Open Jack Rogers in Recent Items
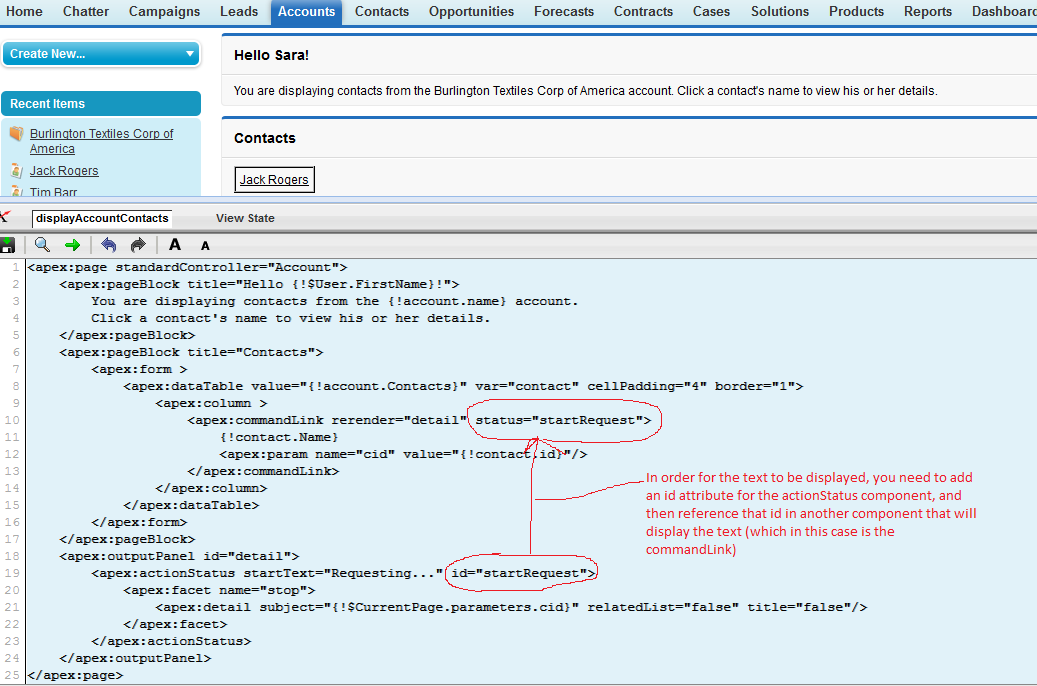This screenshot has height=686, width=1037. 64,171
